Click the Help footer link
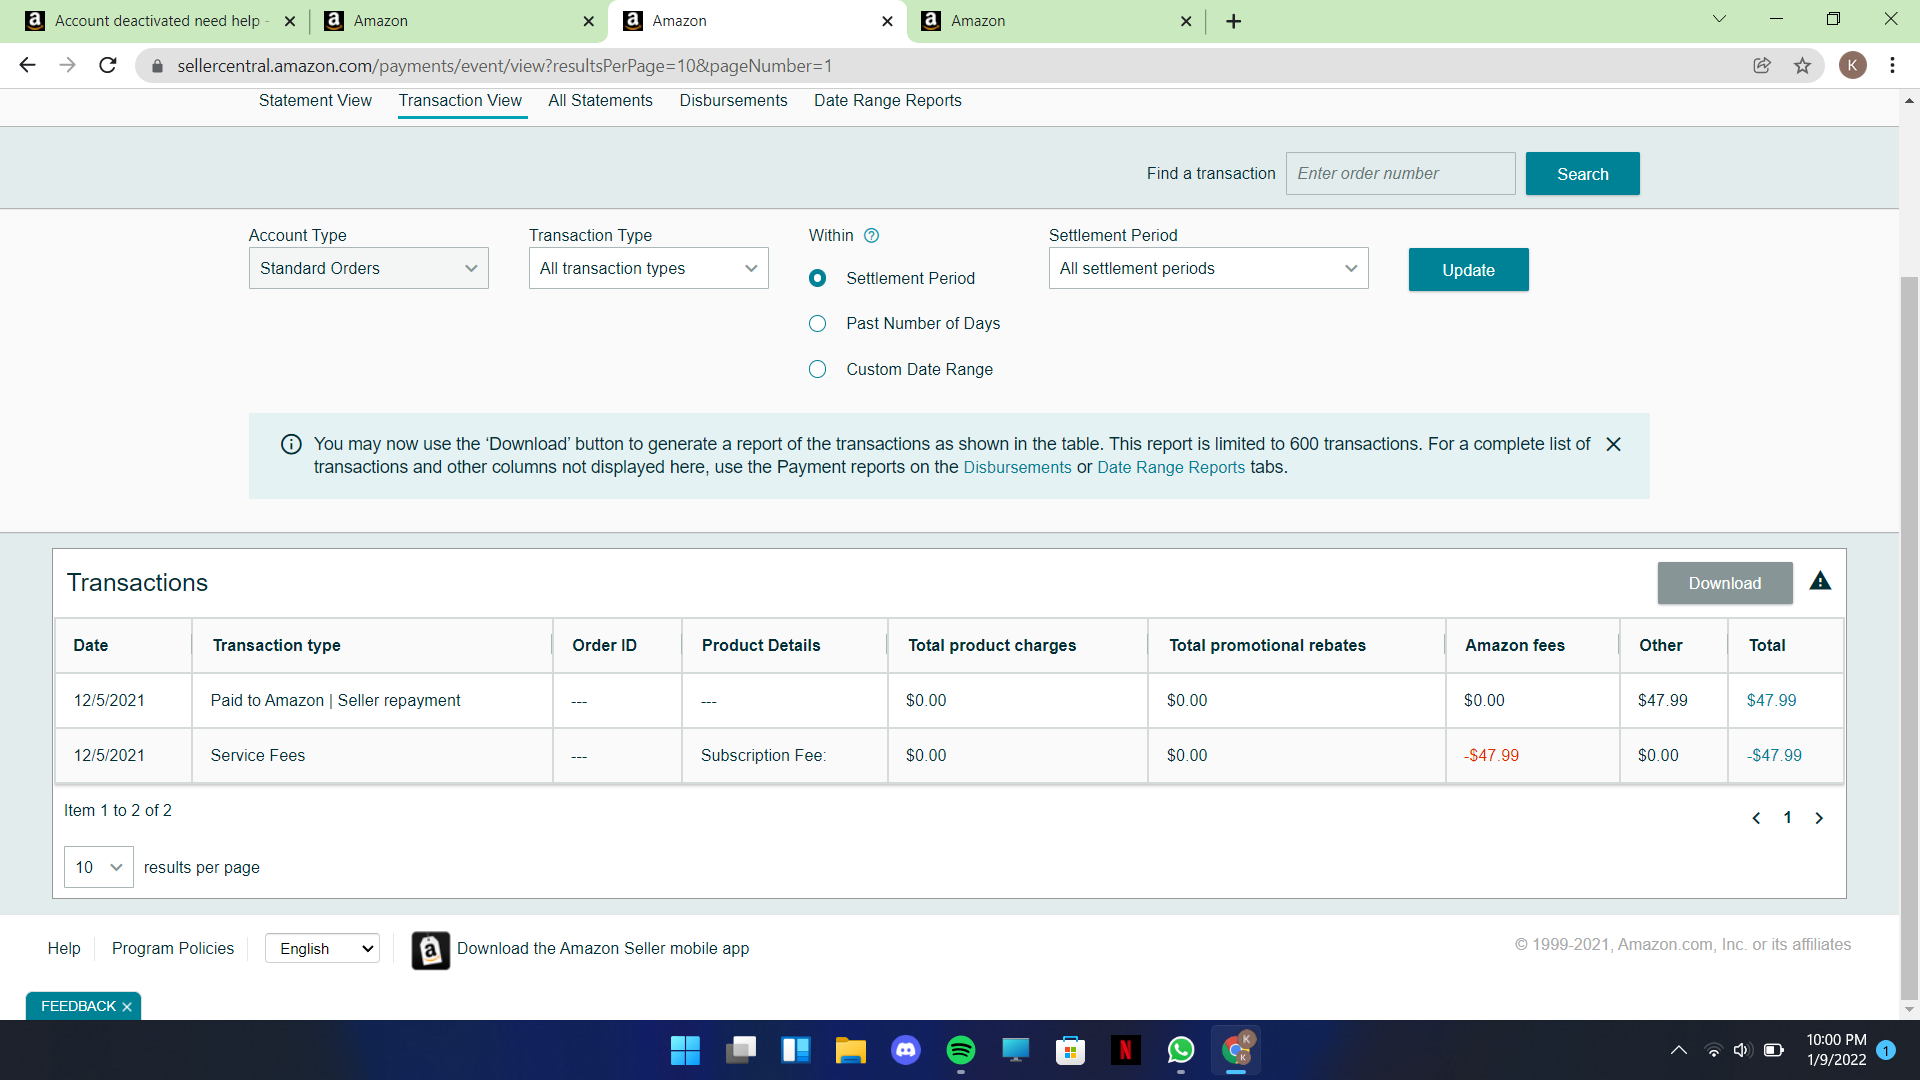This screenshot has width=1920, height=1080. coord(64,948)
